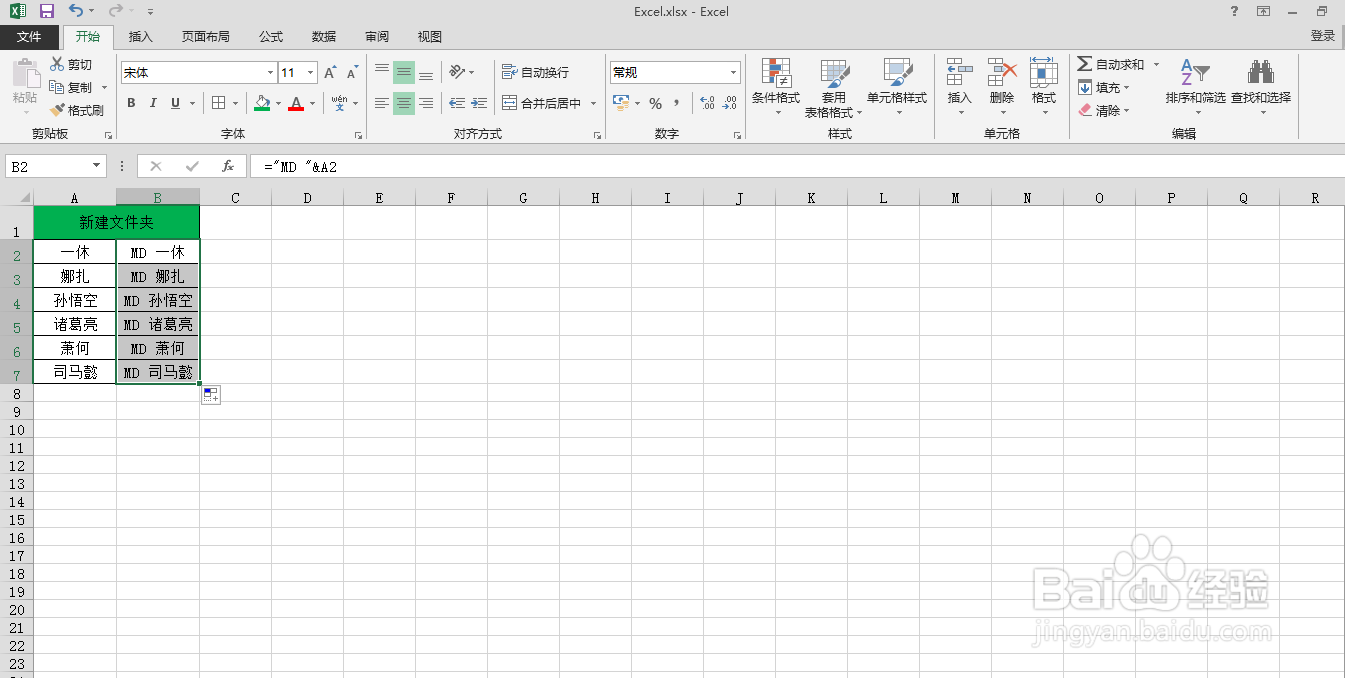Click the Insert cells (插入) icon
Screen dimensions: 1345x678
(960, 73)
